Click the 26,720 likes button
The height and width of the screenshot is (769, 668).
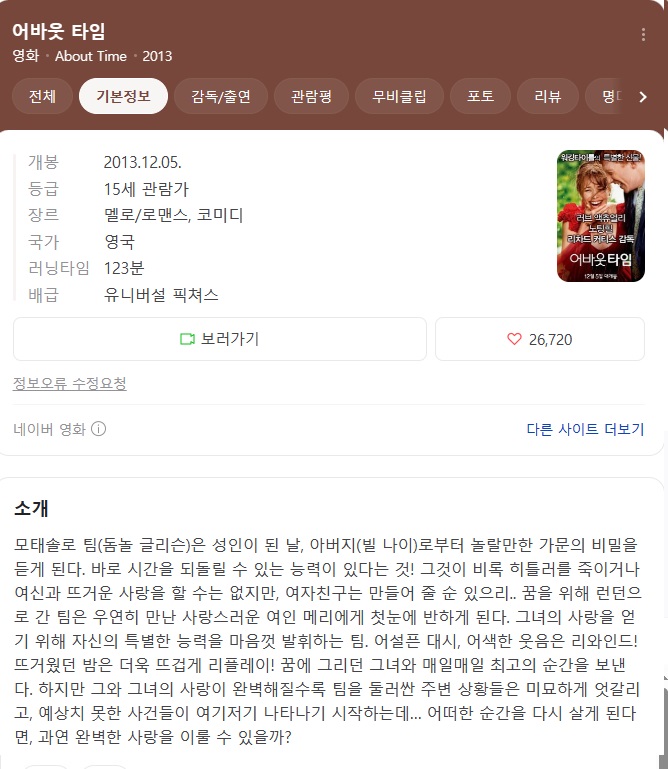pos(540,339)
